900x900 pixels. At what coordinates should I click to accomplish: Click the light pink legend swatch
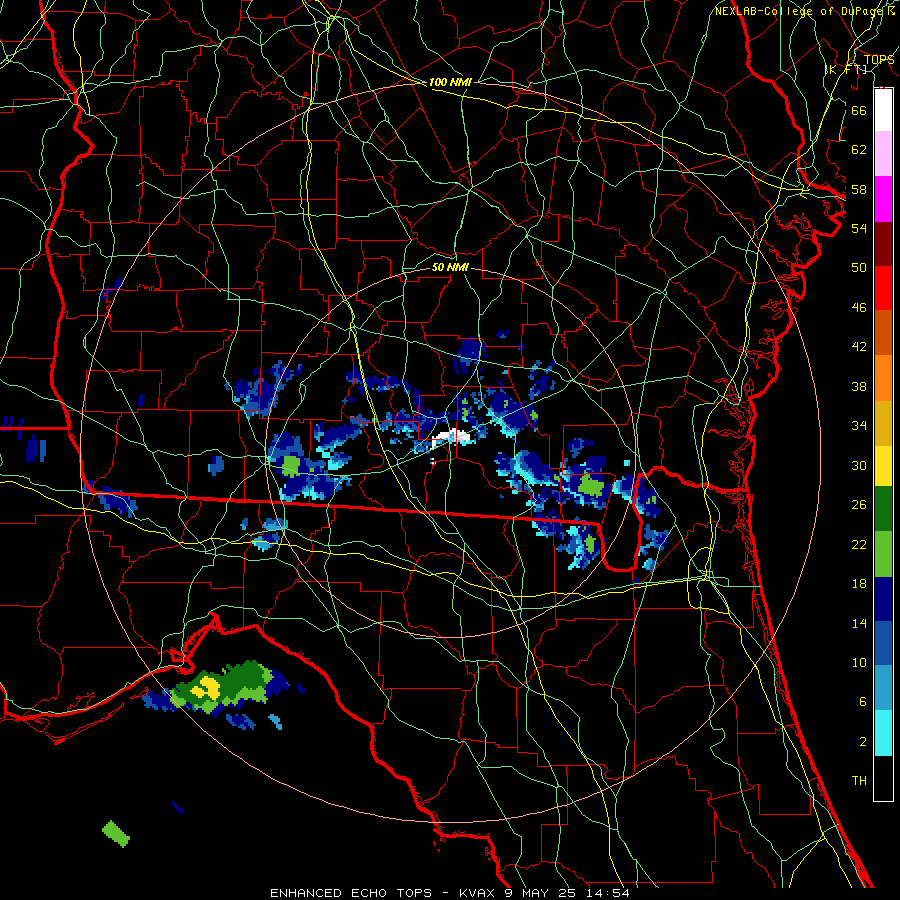pyautogui.click(x=883, y=154)
